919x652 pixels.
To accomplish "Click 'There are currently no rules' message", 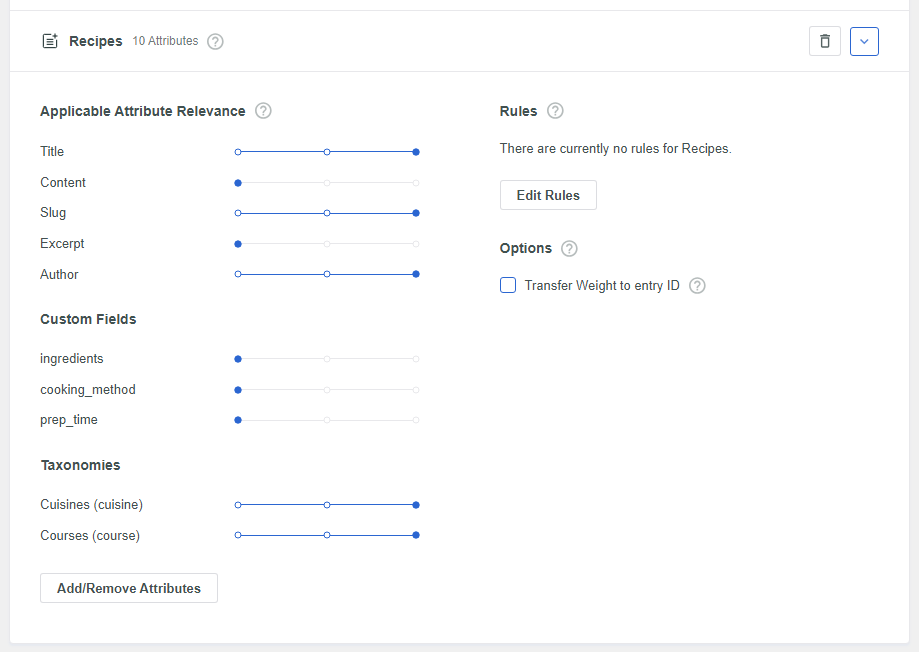I will click(x=615, y=149).
